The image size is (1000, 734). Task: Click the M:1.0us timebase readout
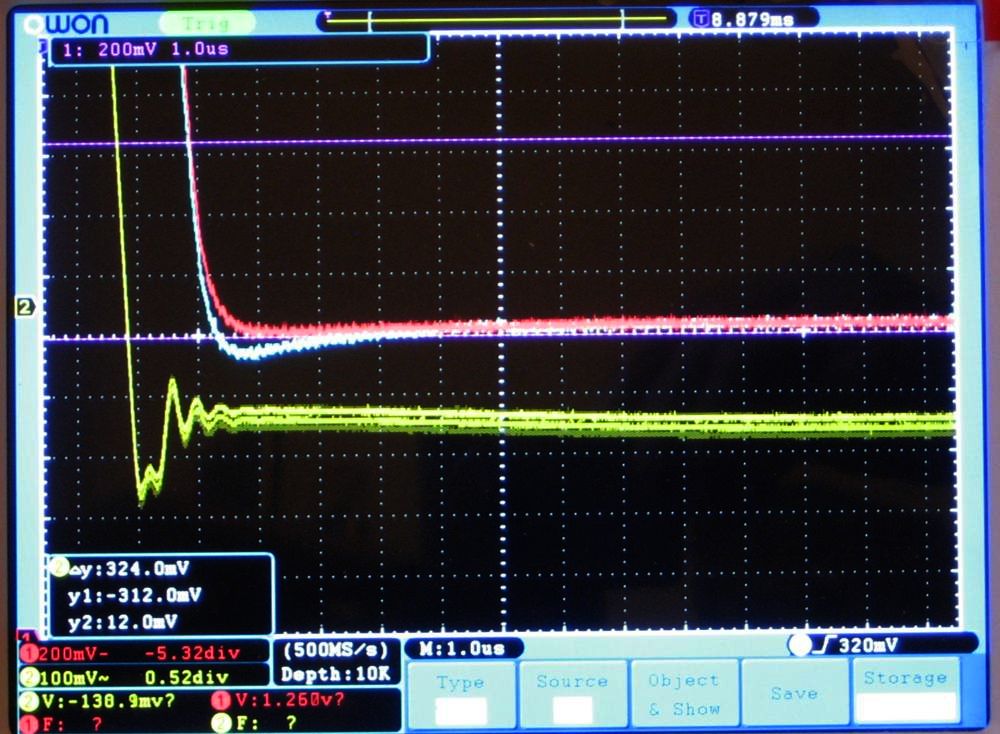click(x=463, y=649)
